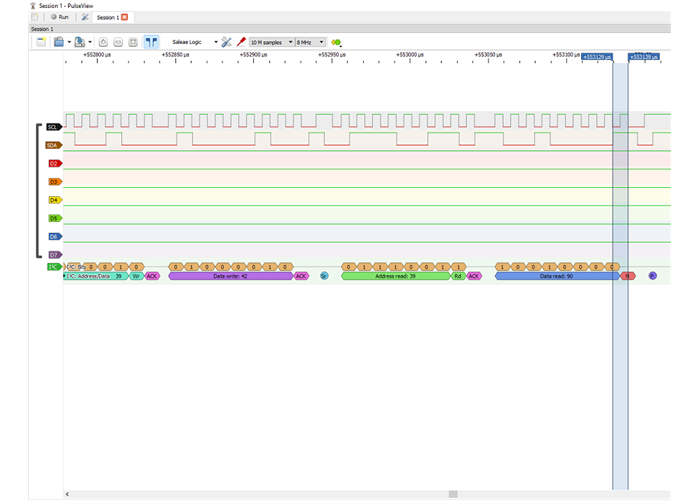Open the 10 M samples dropdown
The height and width of the screenshot is (500, 700).
tap(271, 43)
